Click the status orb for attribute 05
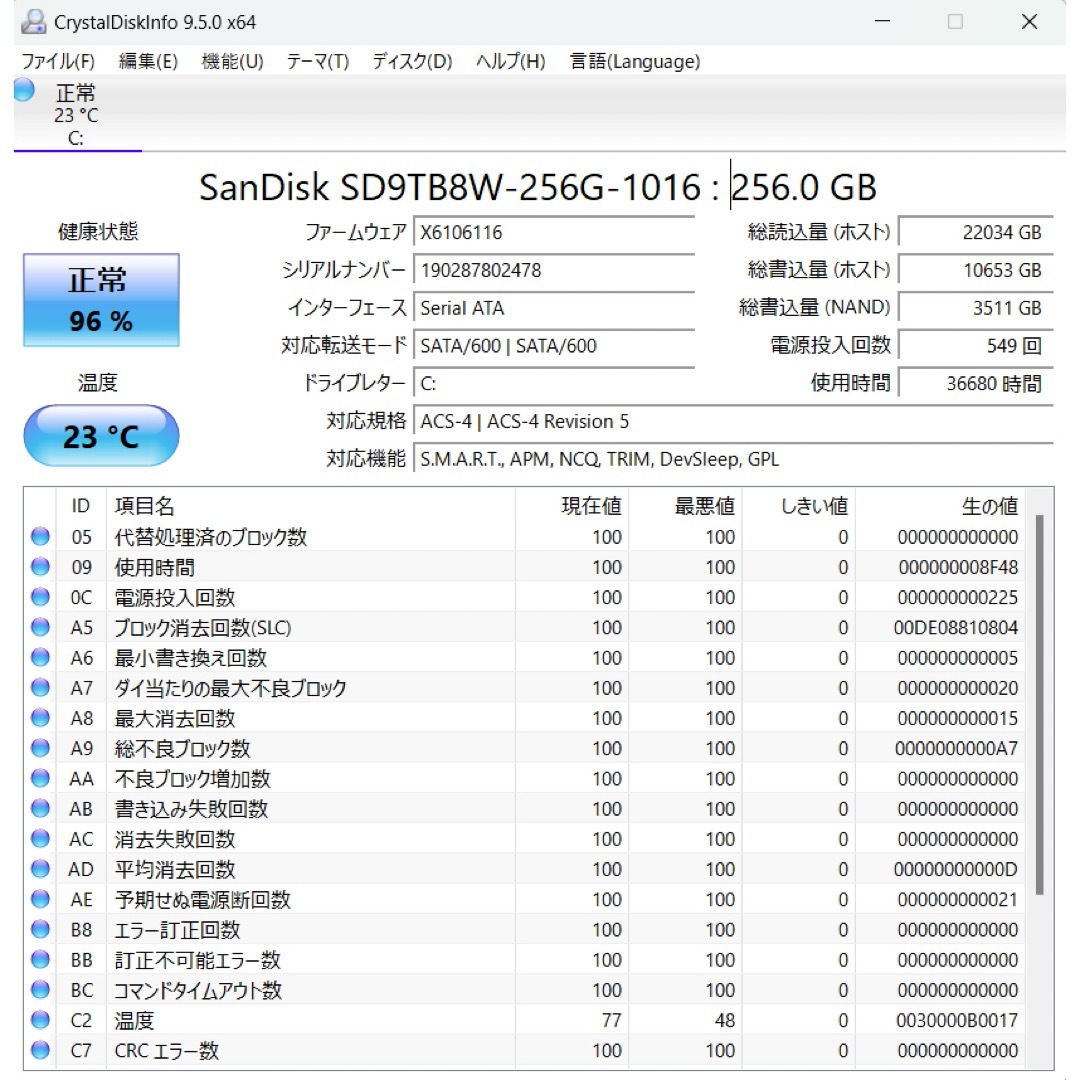Screen dimensions: 1080x1080 pyautogui.click(x=41, y=537)
